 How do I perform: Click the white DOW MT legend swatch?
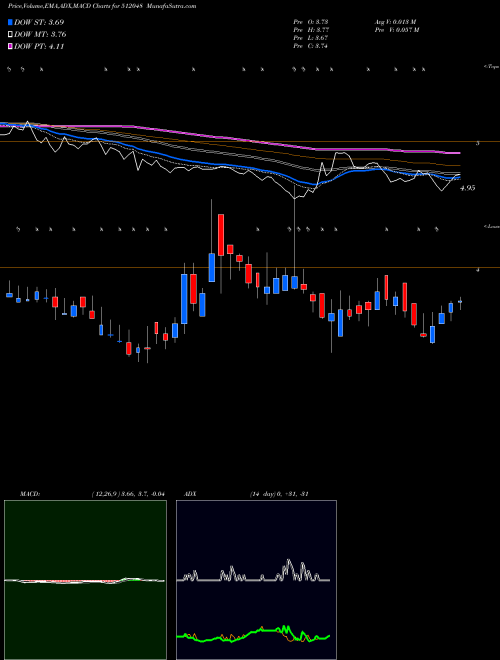click(x=11, y=35)
